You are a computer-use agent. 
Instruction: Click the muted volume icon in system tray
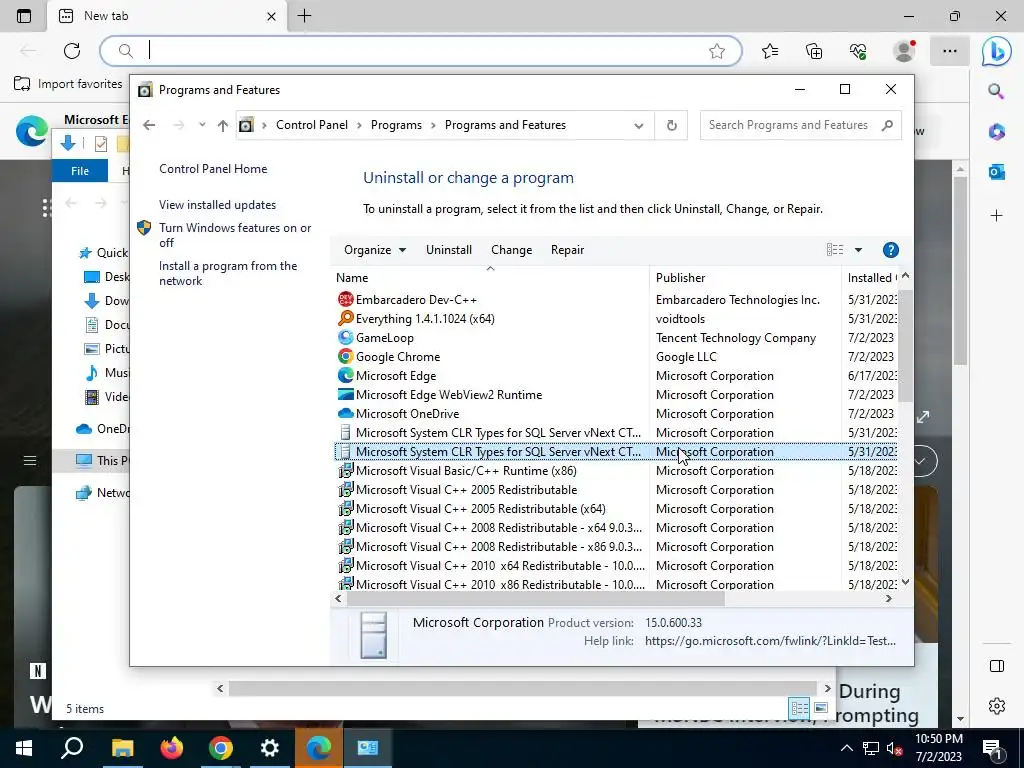point(894,748)
